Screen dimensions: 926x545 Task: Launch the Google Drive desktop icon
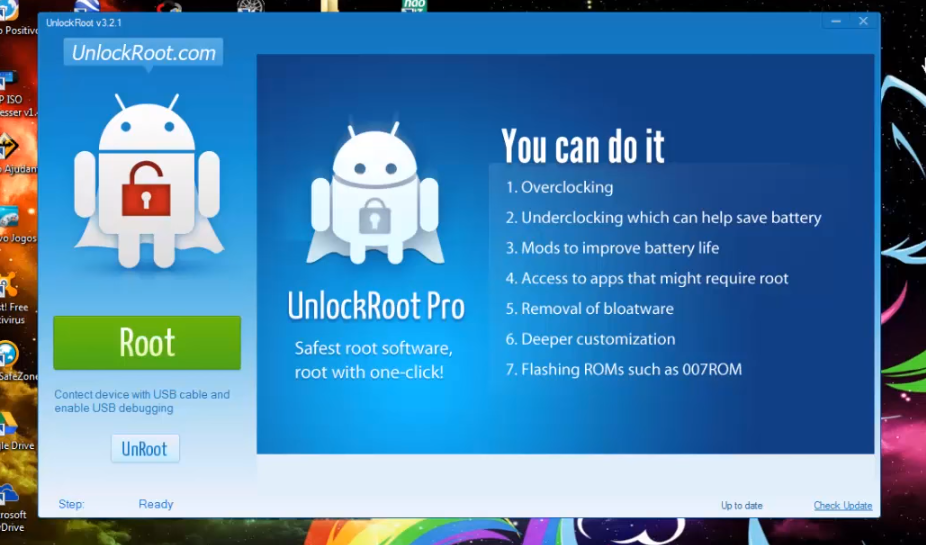click(10, 427)
